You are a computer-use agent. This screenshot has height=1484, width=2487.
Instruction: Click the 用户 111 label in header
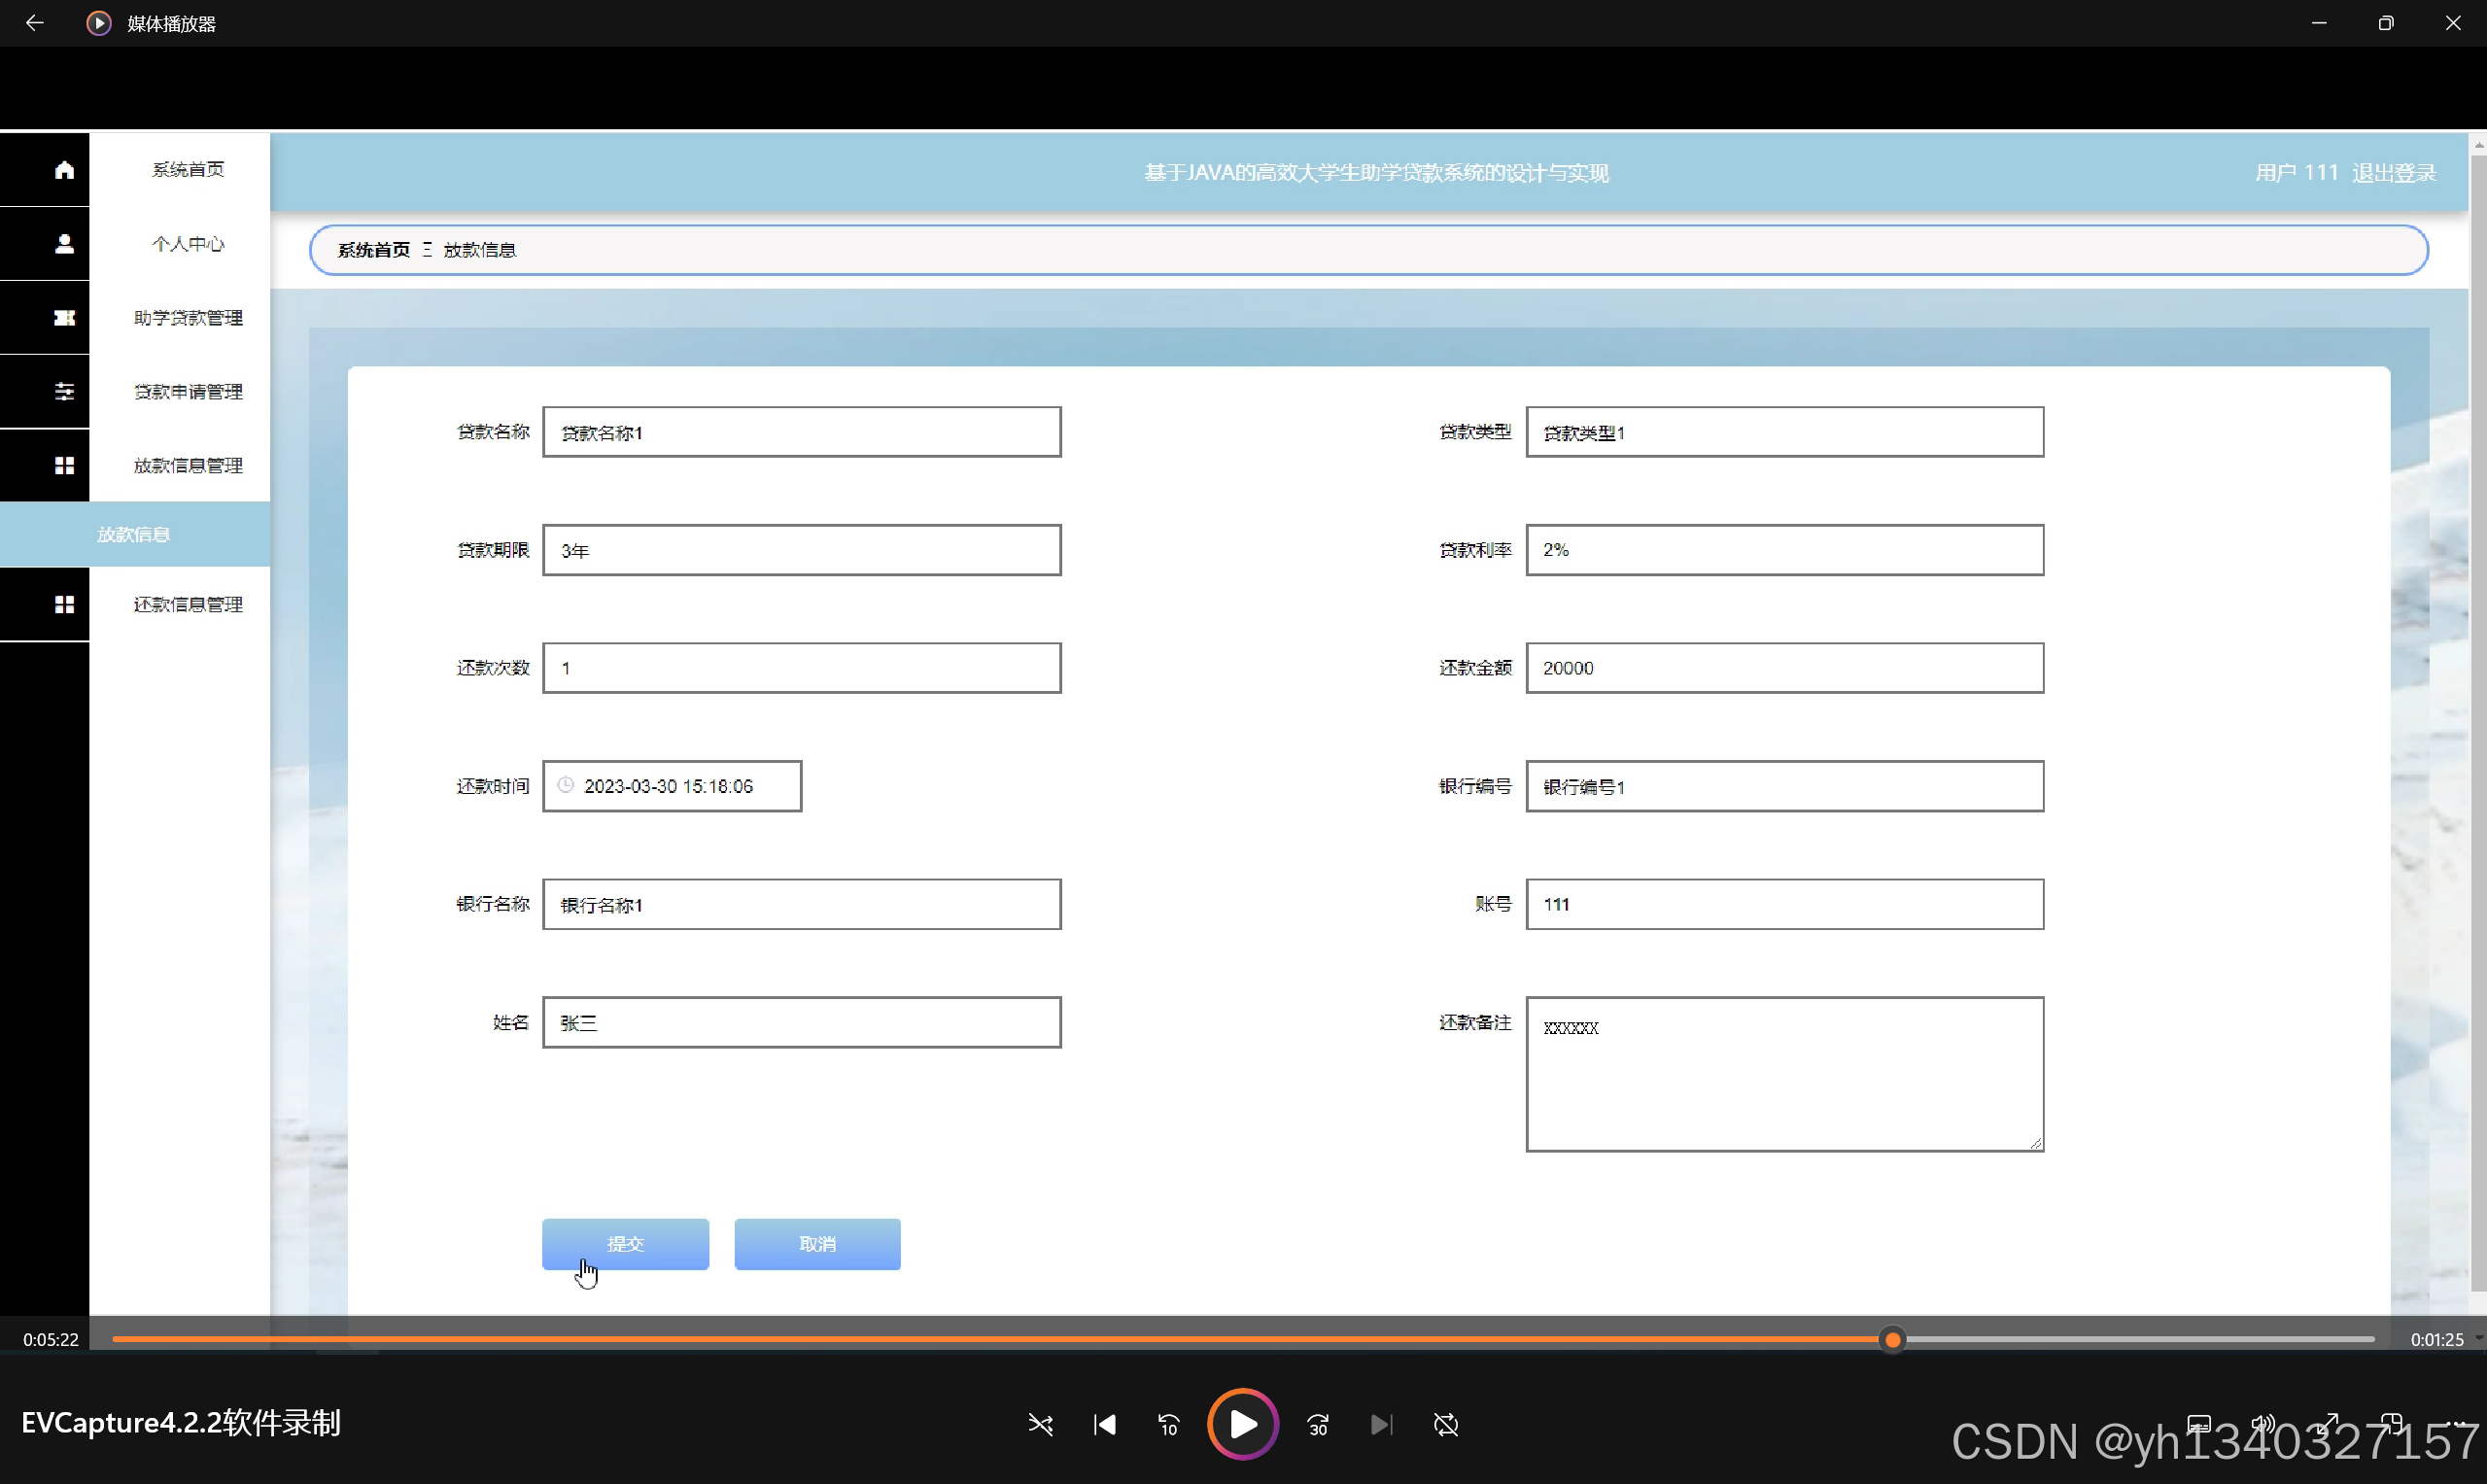tap(2296, 173)
